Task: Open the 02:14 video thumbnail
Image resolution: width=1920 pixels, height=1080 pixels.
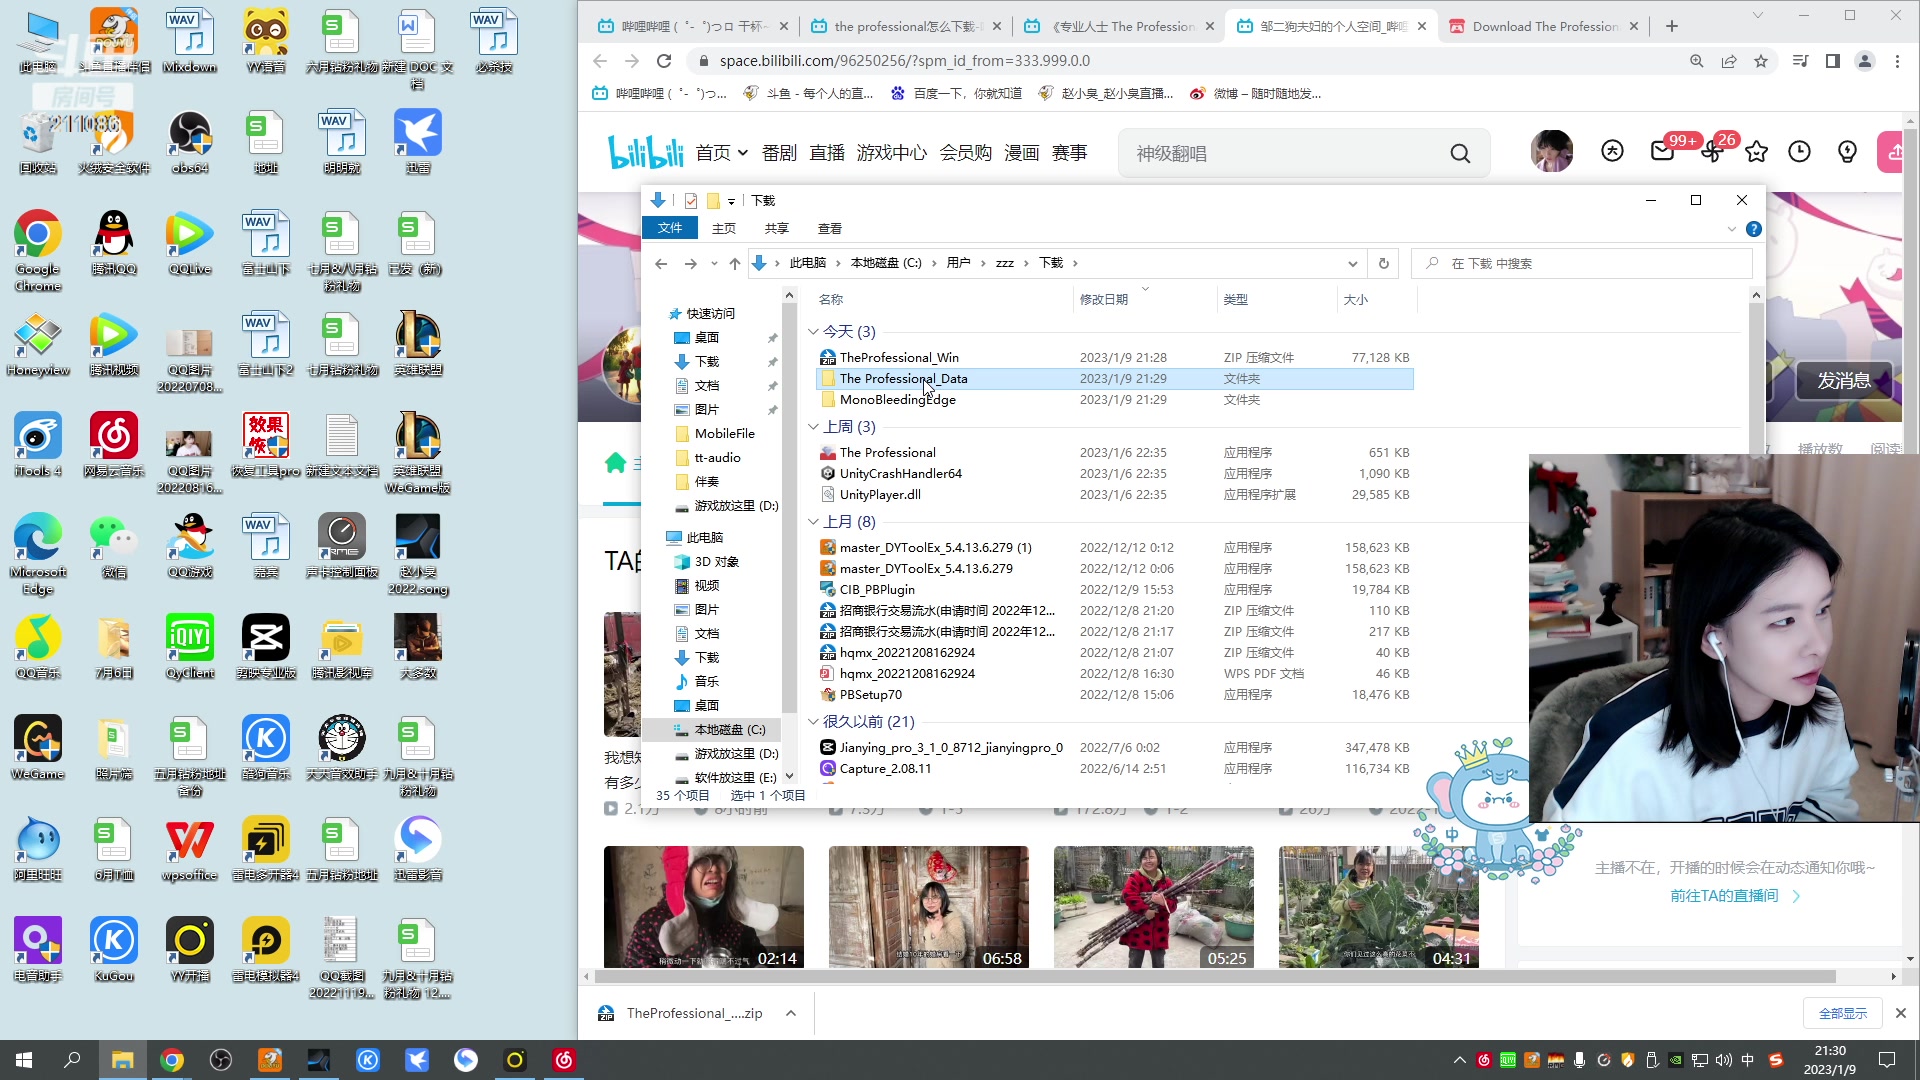Action: tap(704, 907)
